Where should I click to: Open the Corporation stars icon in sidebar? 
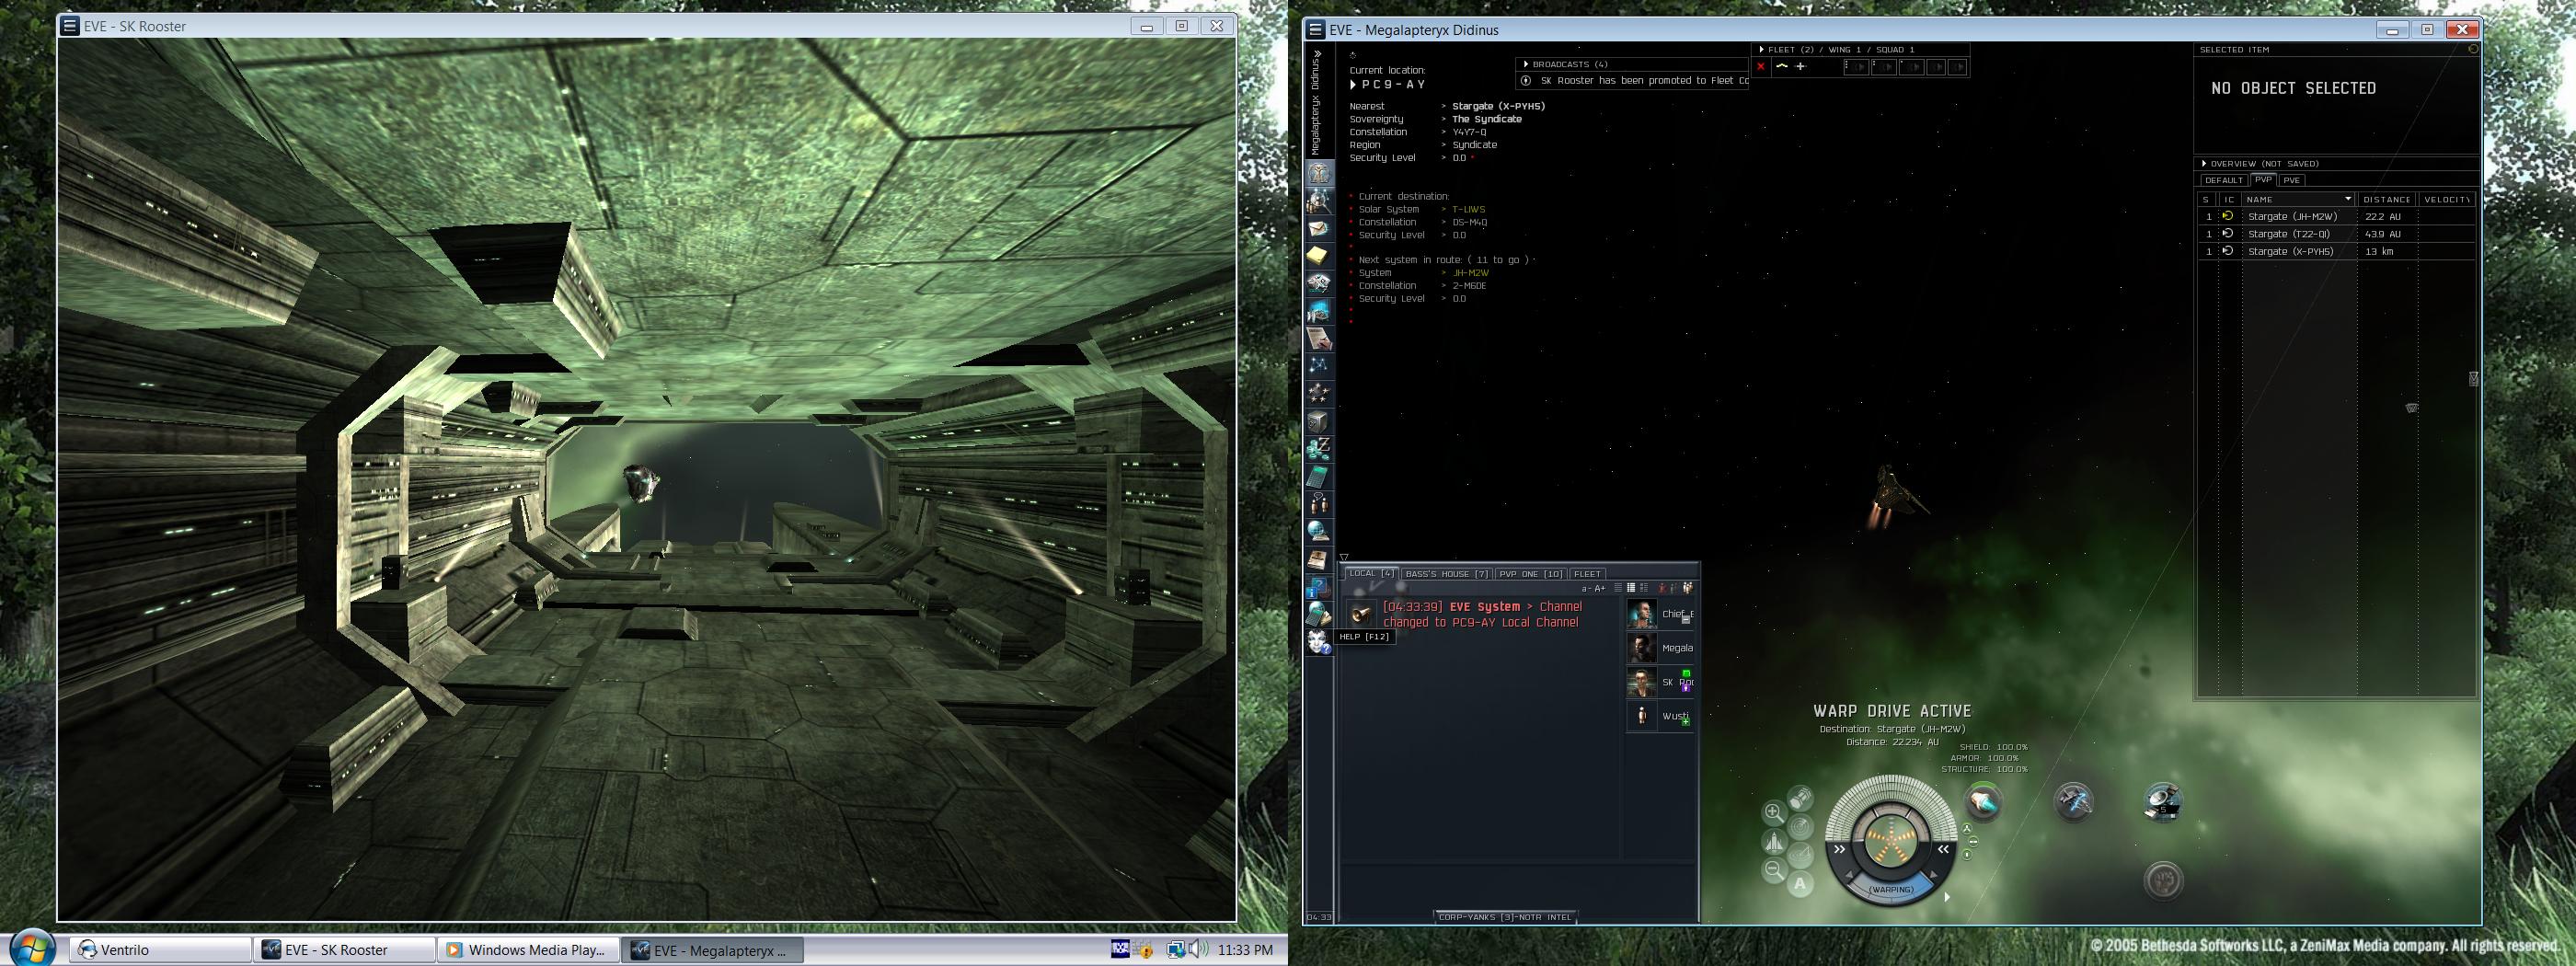click(1319, 393)
